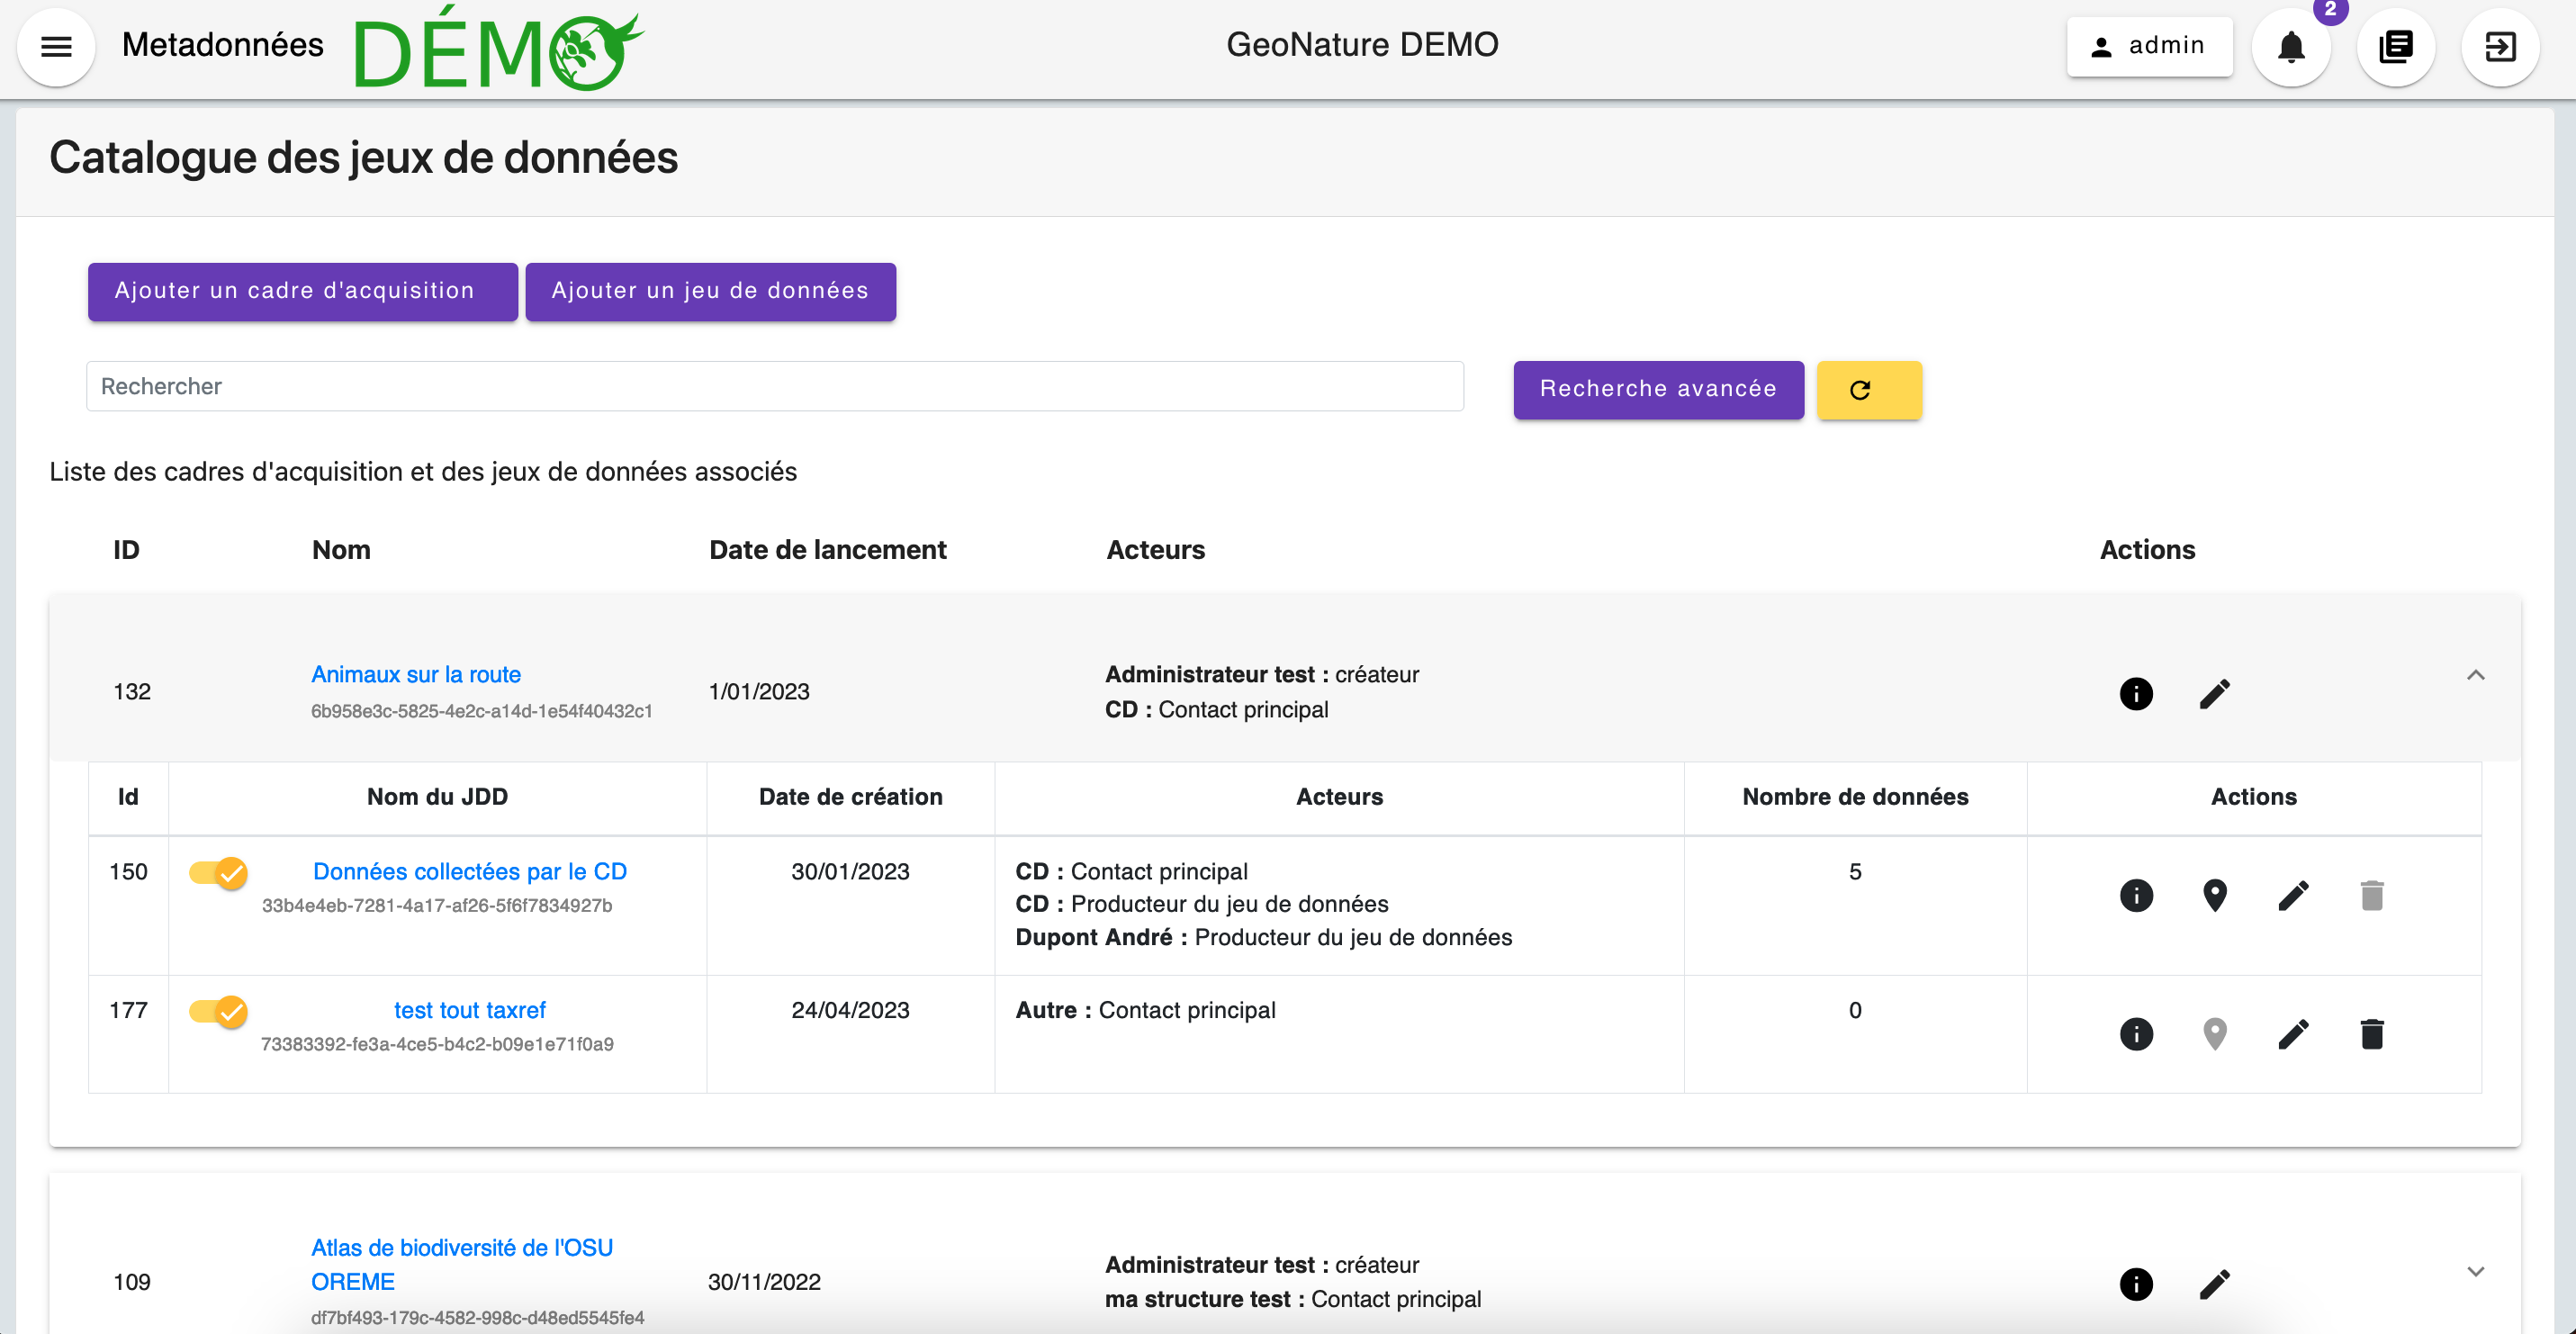
Task: Open Atlas de biodiversité de l'OSU OREME link
Action: coord(462,1264)
